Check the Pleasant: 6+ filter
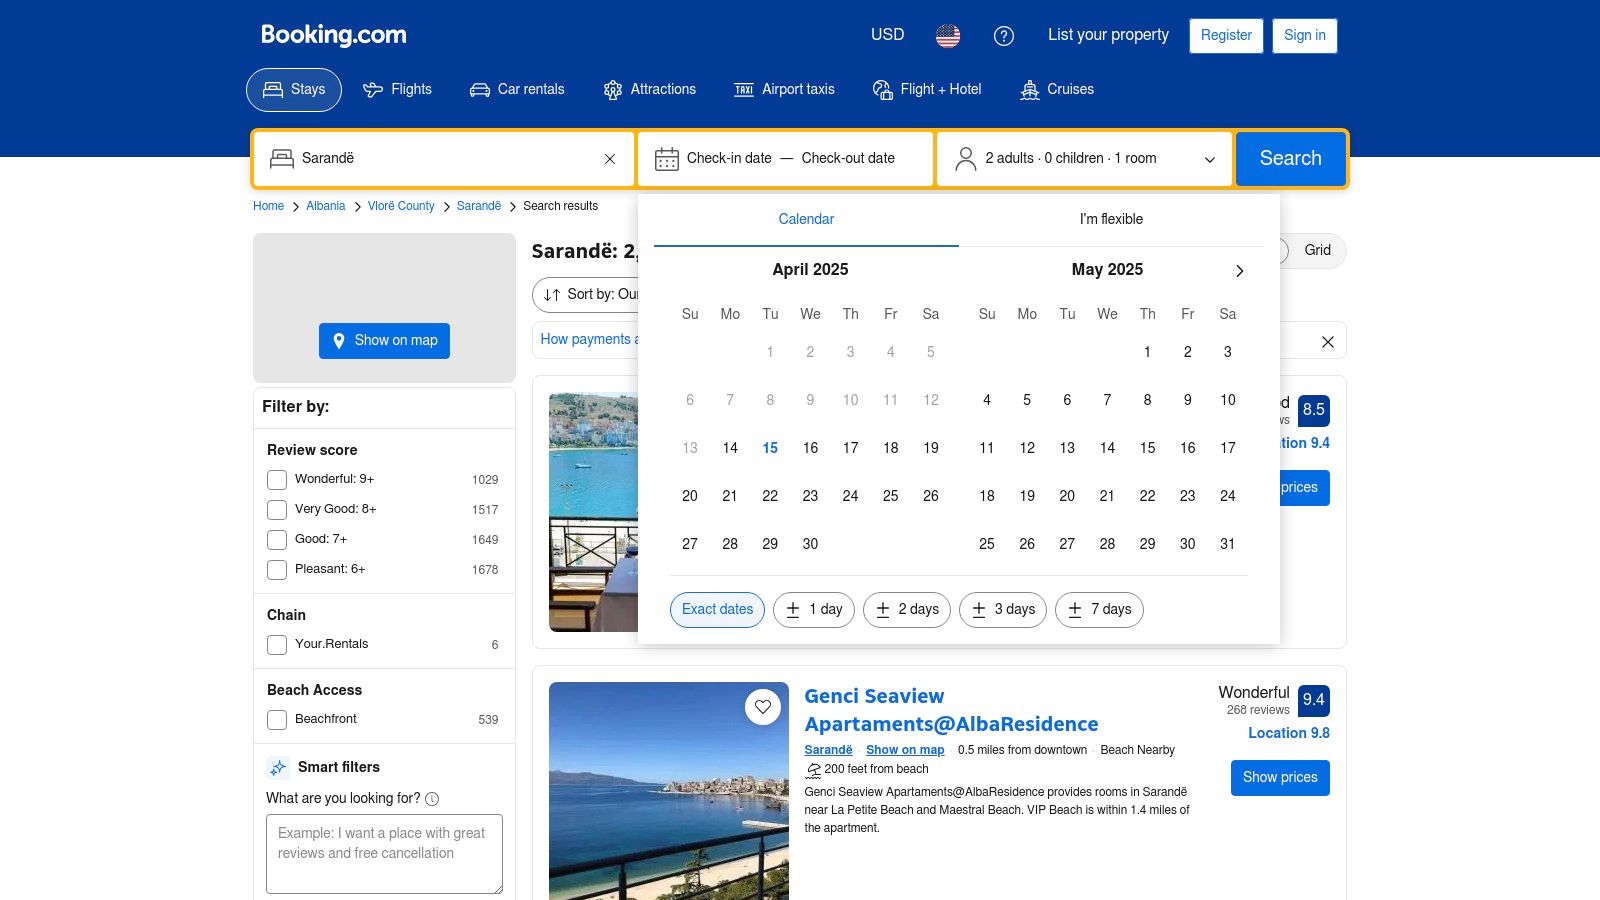Image resolution: width=1600 pixels, height=900 pixels. tap(277, 570)
